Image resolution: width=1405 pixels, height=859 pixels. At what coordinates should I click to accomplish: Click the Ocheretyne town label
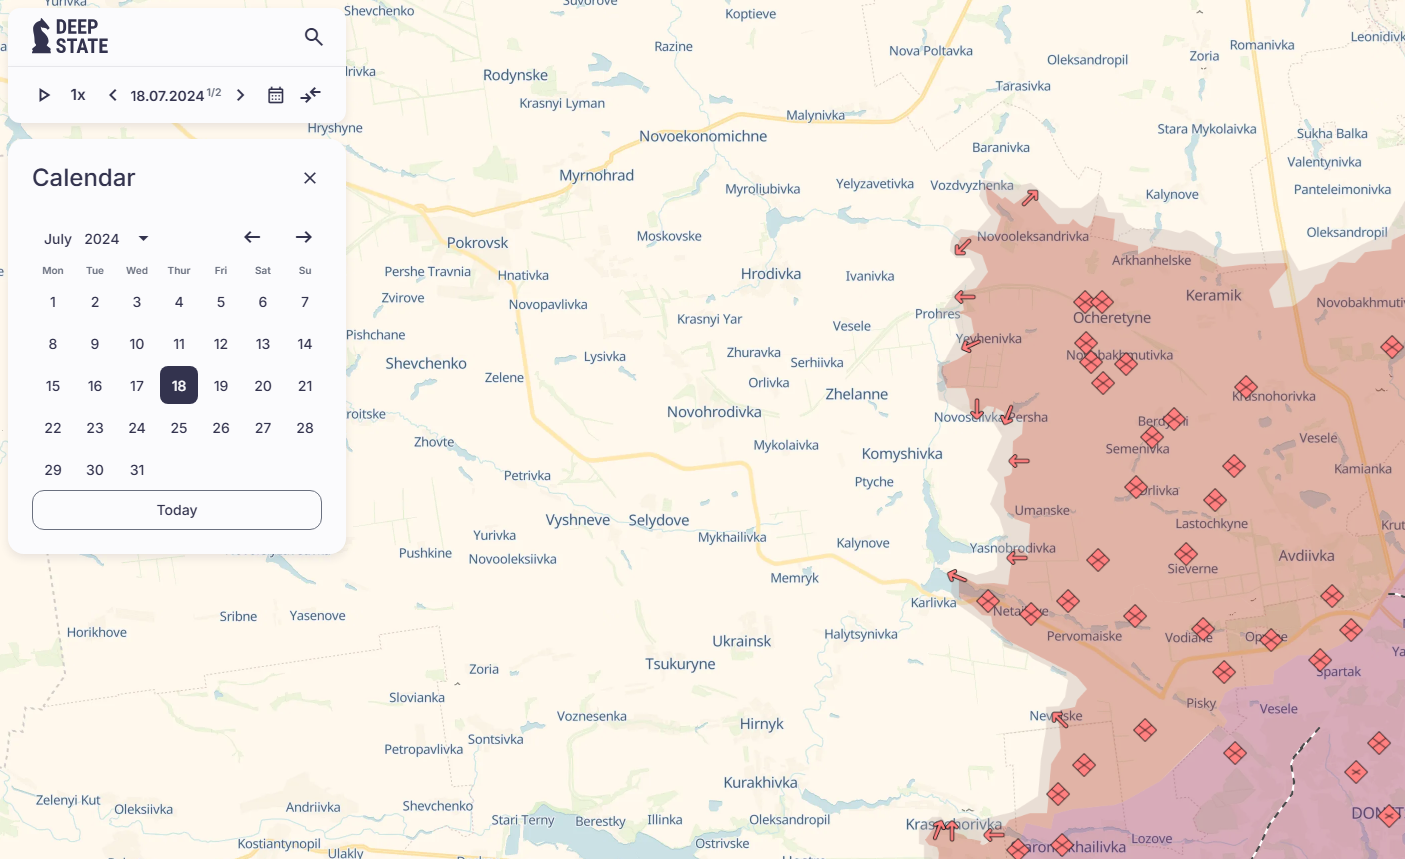(1112, 318)
